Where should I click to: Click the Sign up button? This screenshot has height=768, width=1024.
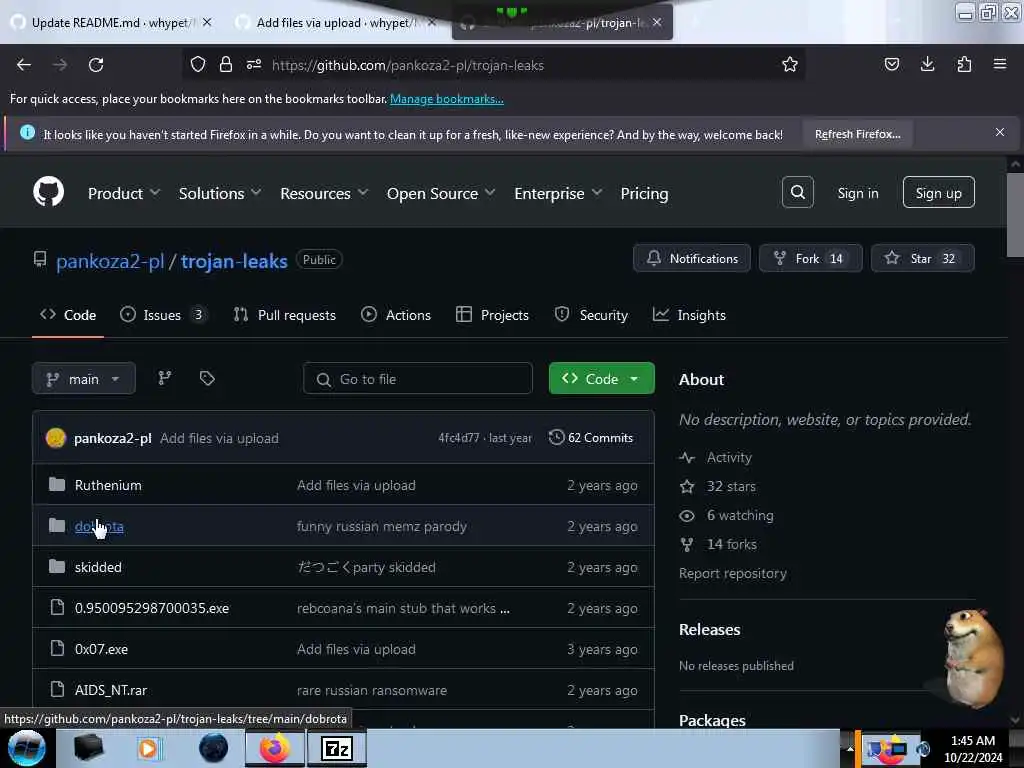[x=938, y=193]
